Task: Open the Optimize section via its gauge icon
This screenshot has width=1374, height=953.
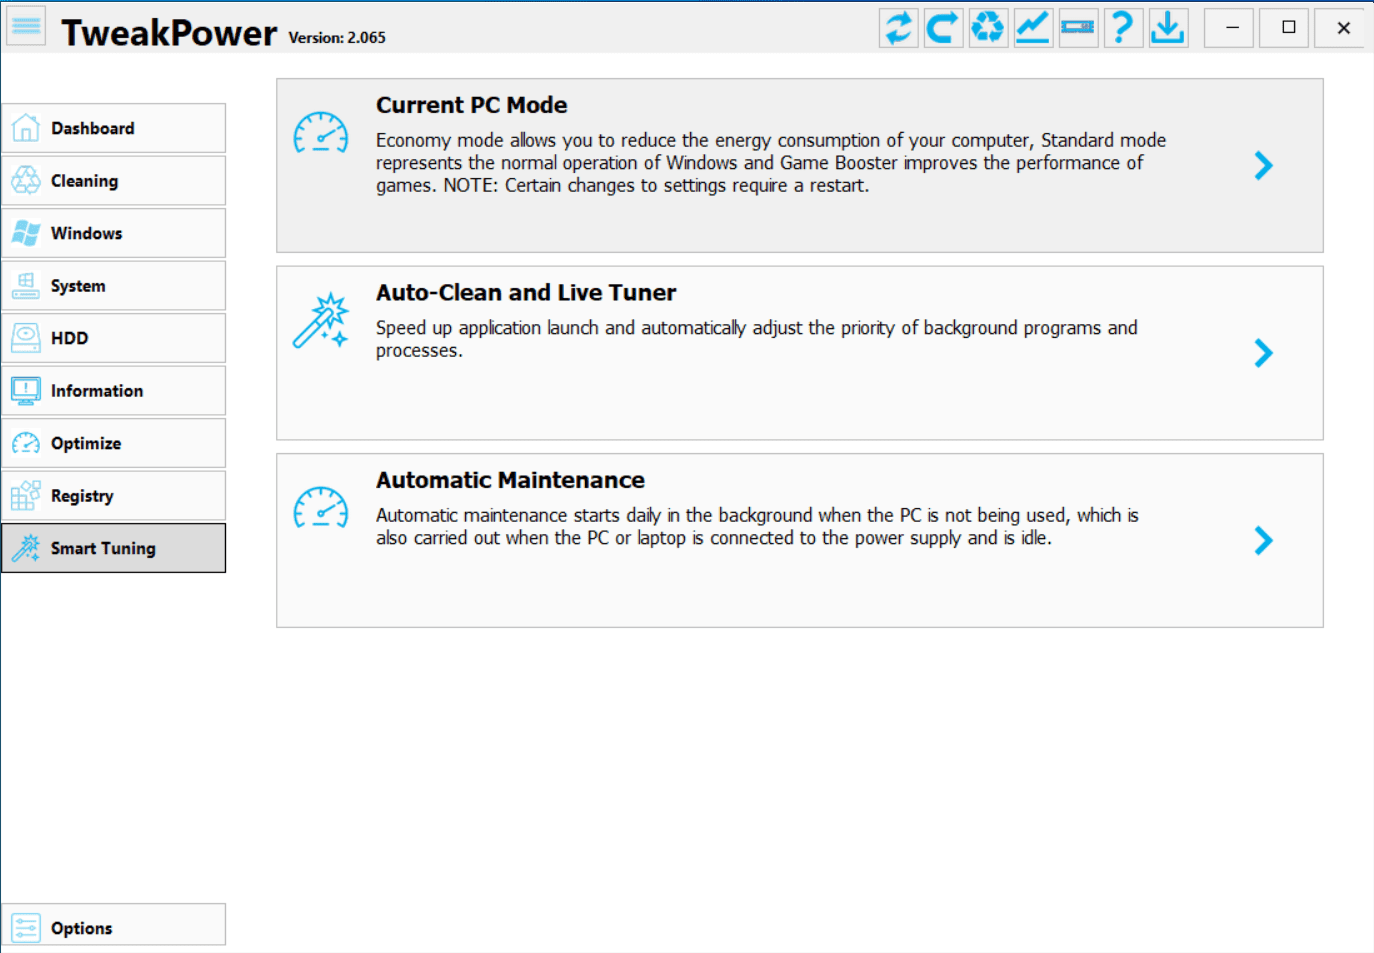Action: [26, 443]
